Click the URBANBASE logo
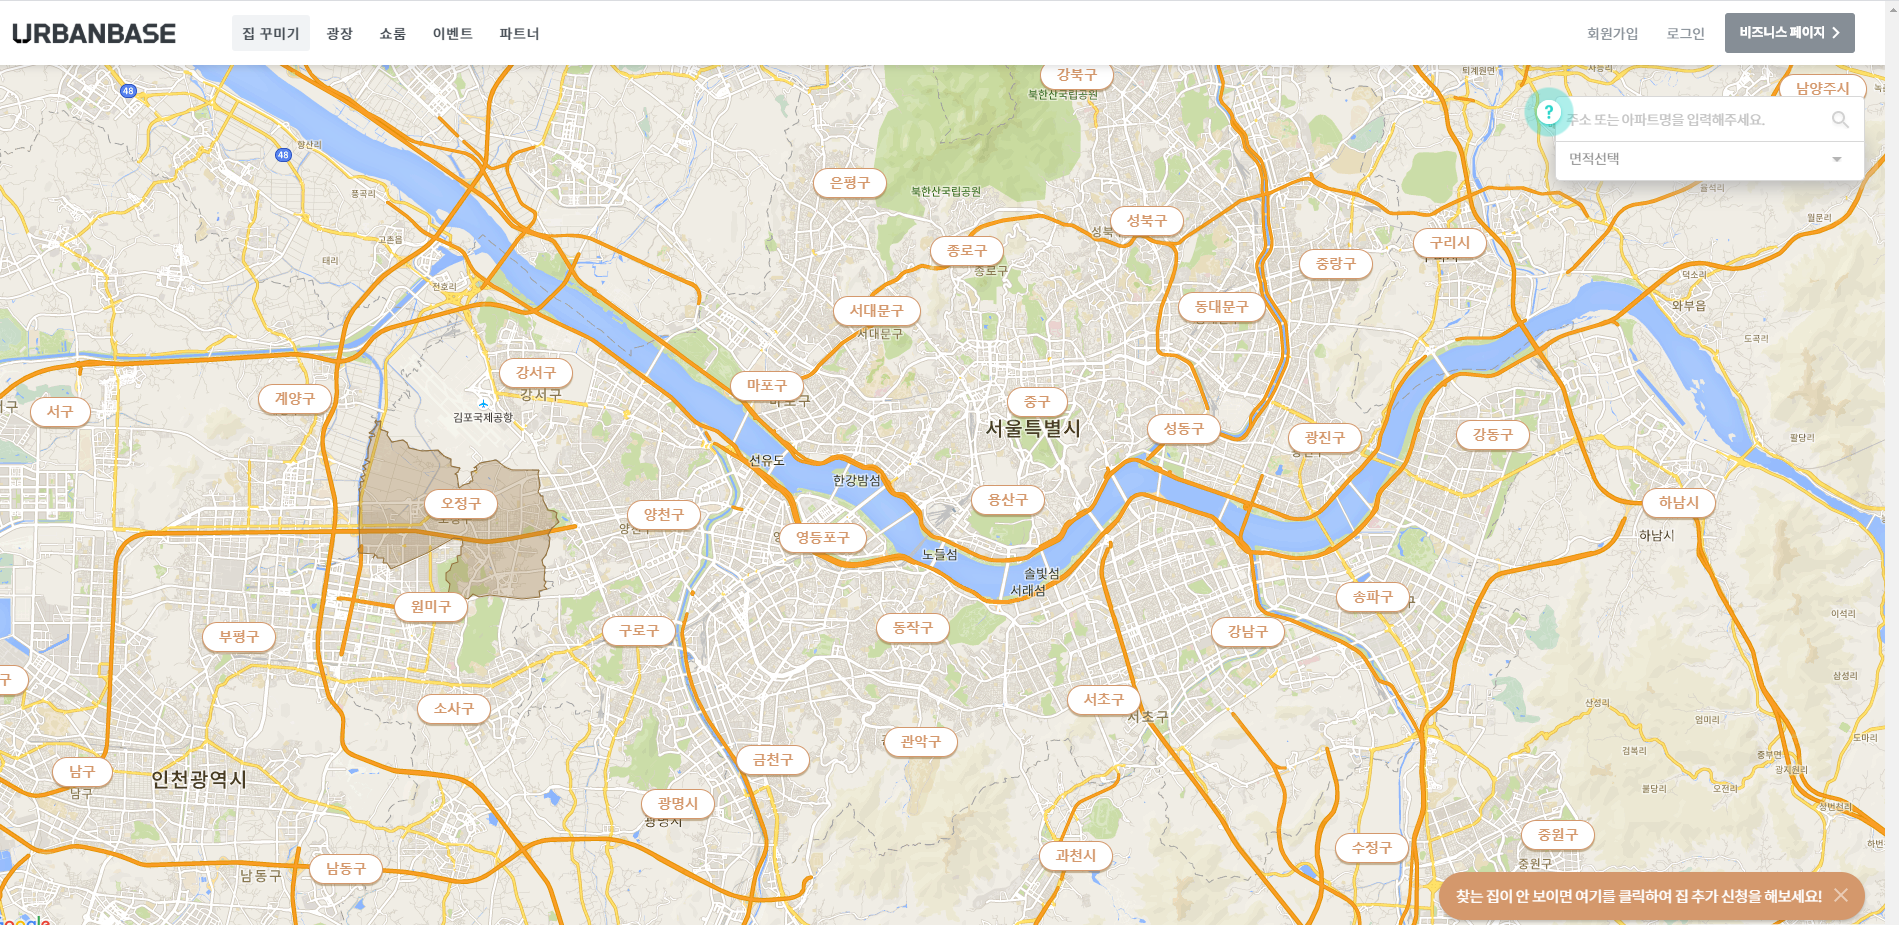 tap(94, 33)
